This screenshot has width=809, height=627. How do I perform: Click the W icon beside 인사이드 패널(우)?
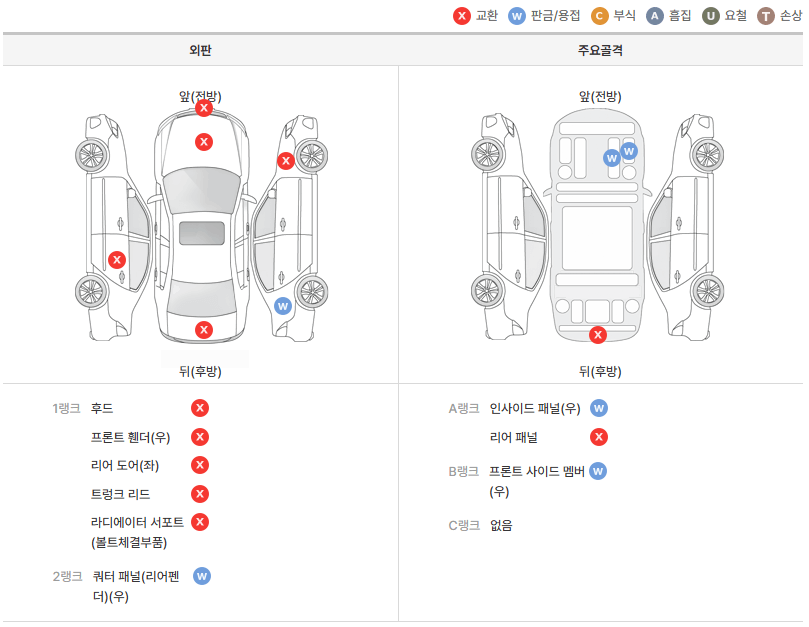coord(598,408)
